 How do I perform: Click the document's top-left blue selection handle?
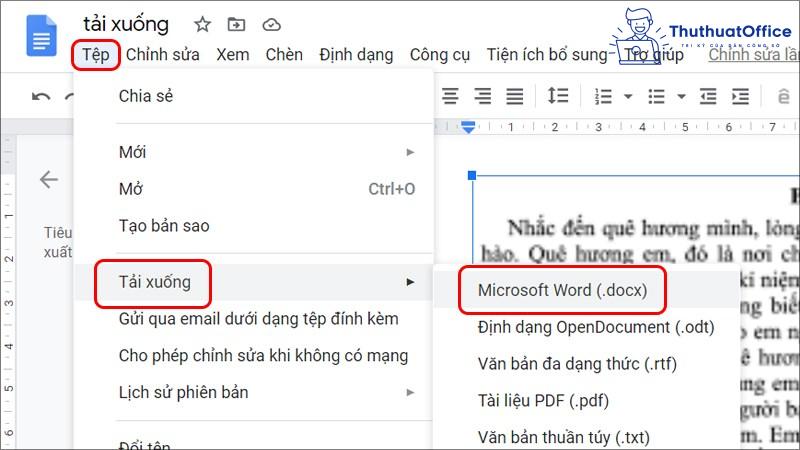coord(472,176)
